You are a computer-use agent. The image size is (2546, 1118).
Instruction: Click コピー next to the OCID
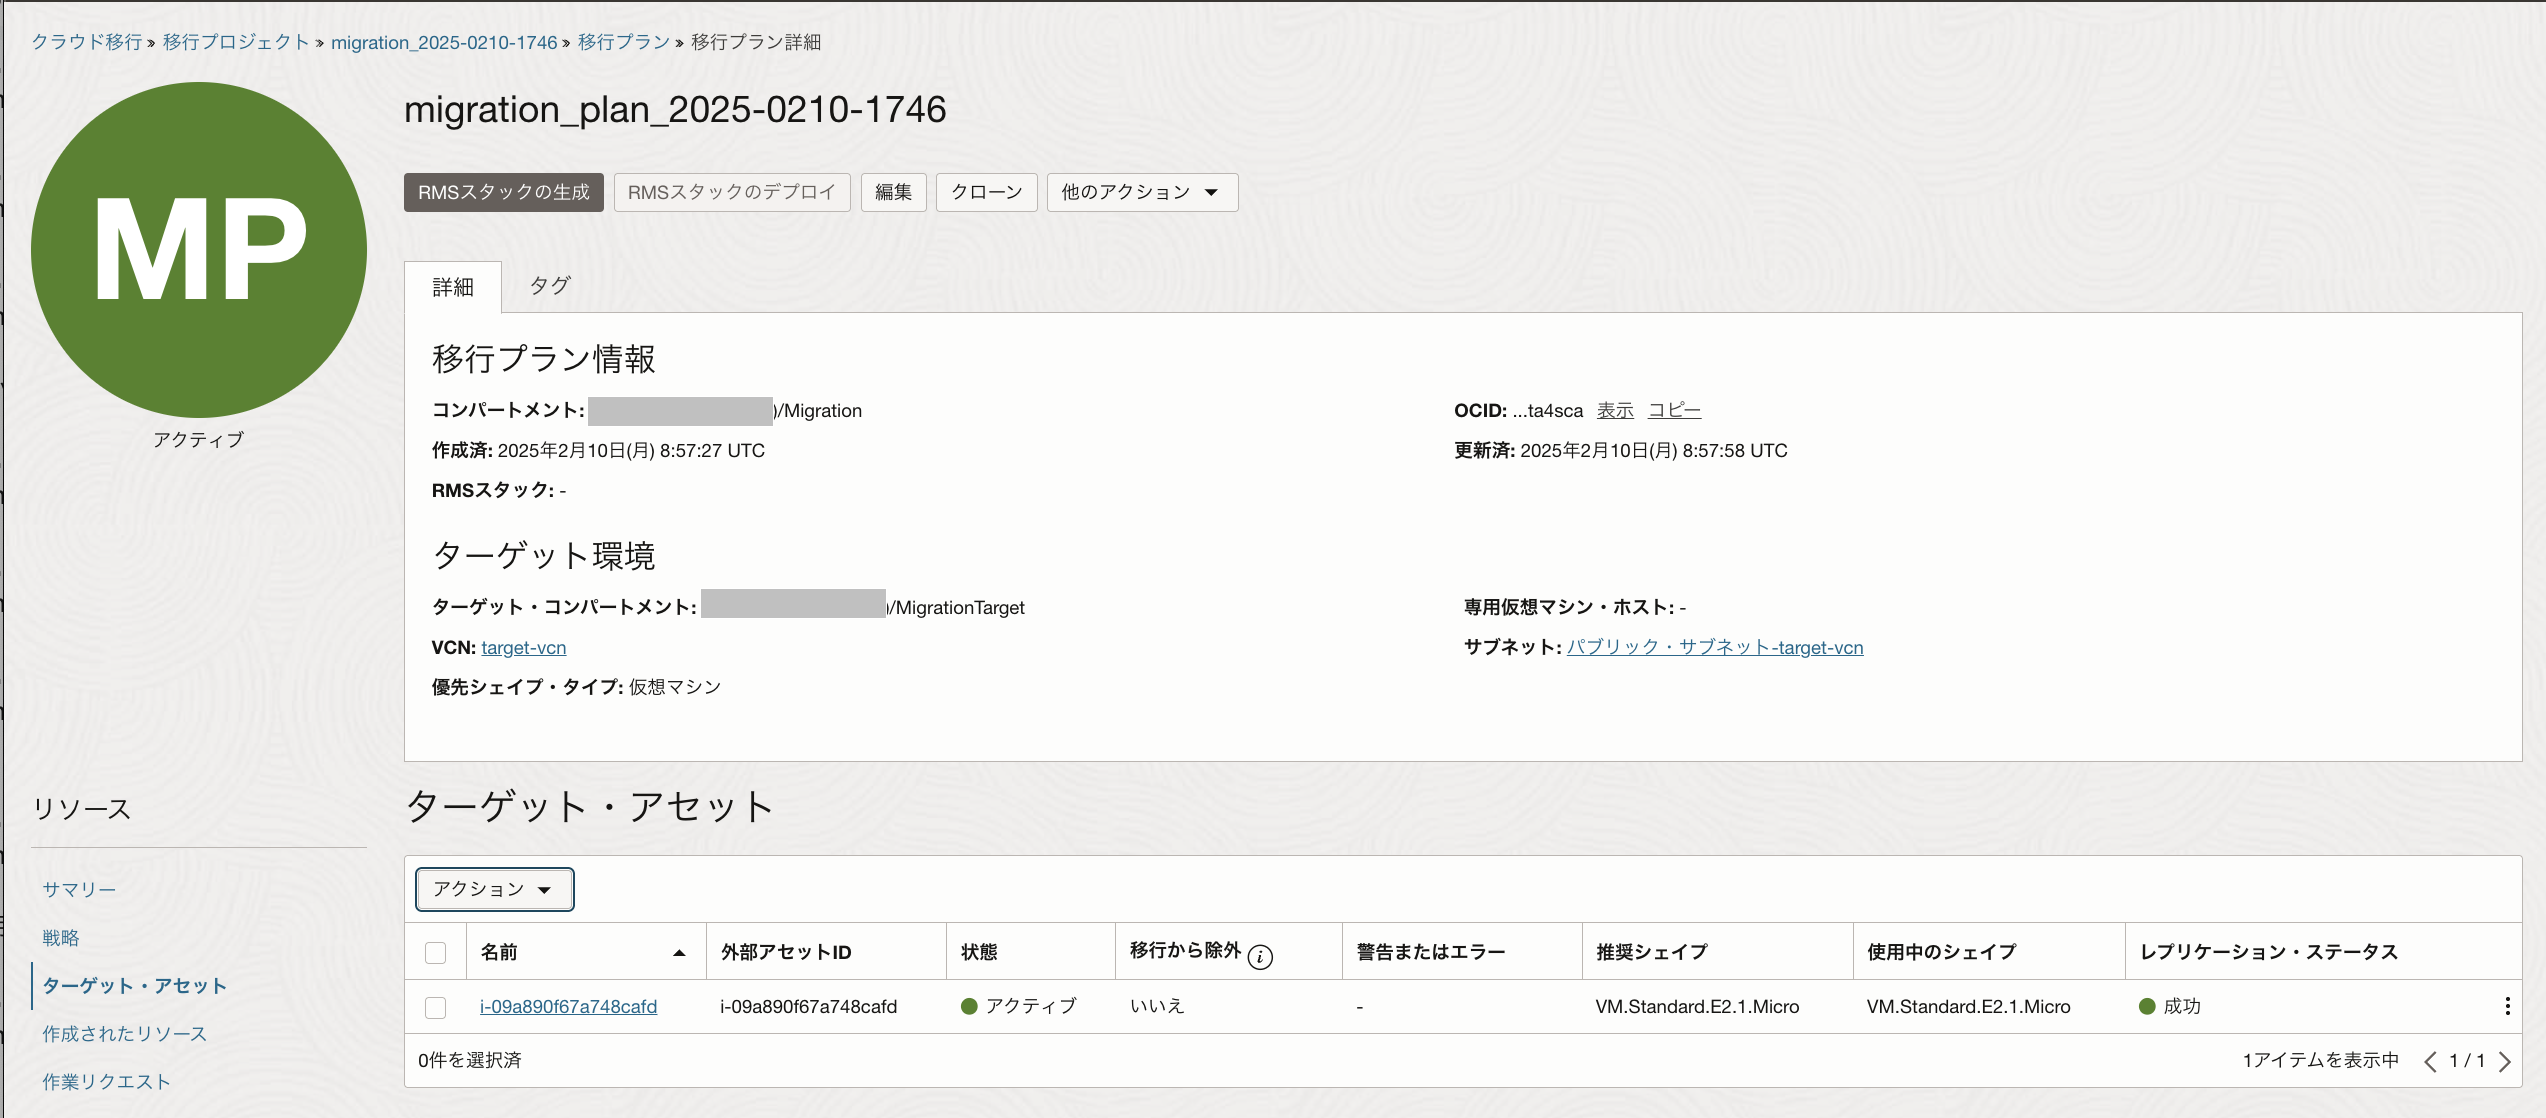1673,410
